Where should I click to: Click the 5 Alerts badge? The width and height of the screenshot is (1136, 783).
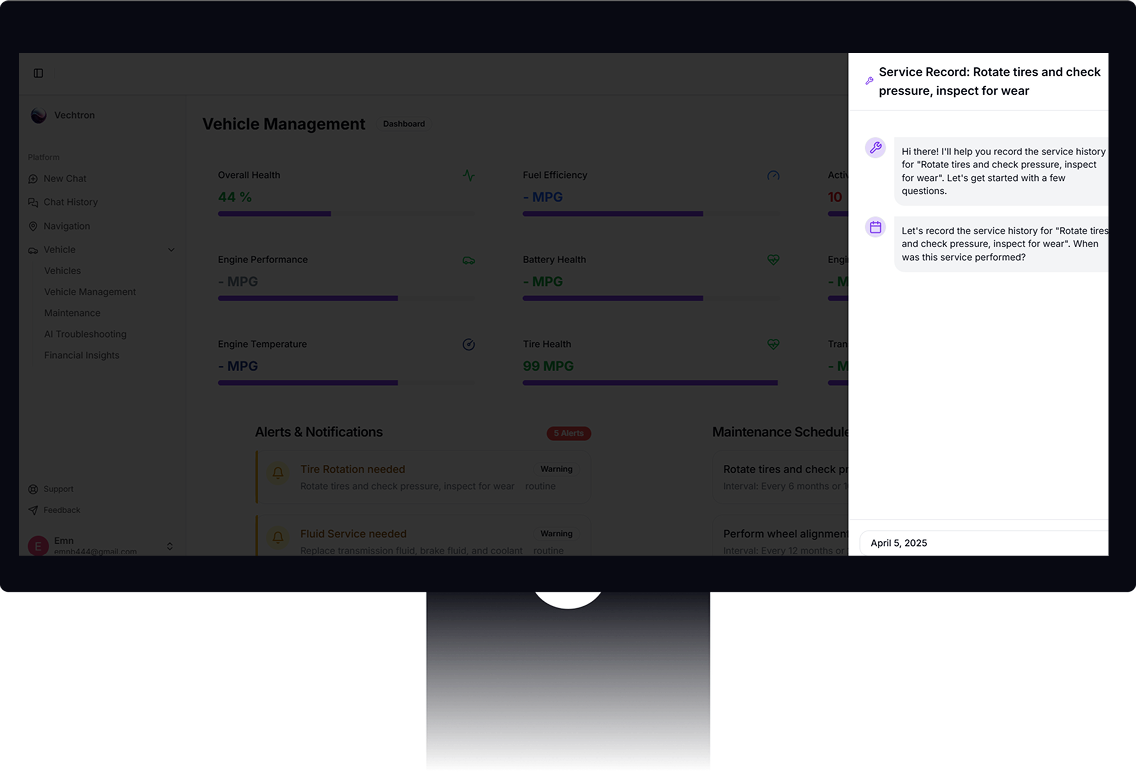click(x=568, y=433)
